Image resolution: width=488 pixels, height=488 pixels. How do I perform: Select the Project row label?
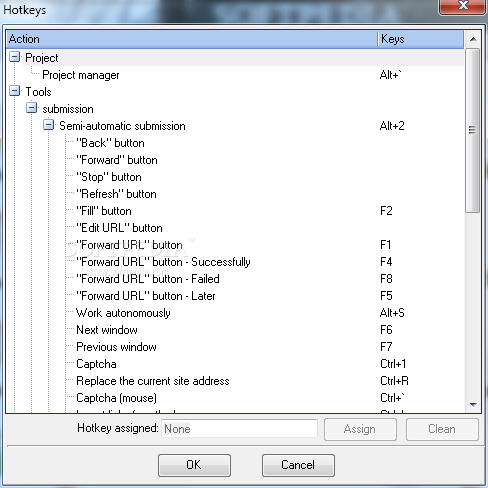[42, 58]
